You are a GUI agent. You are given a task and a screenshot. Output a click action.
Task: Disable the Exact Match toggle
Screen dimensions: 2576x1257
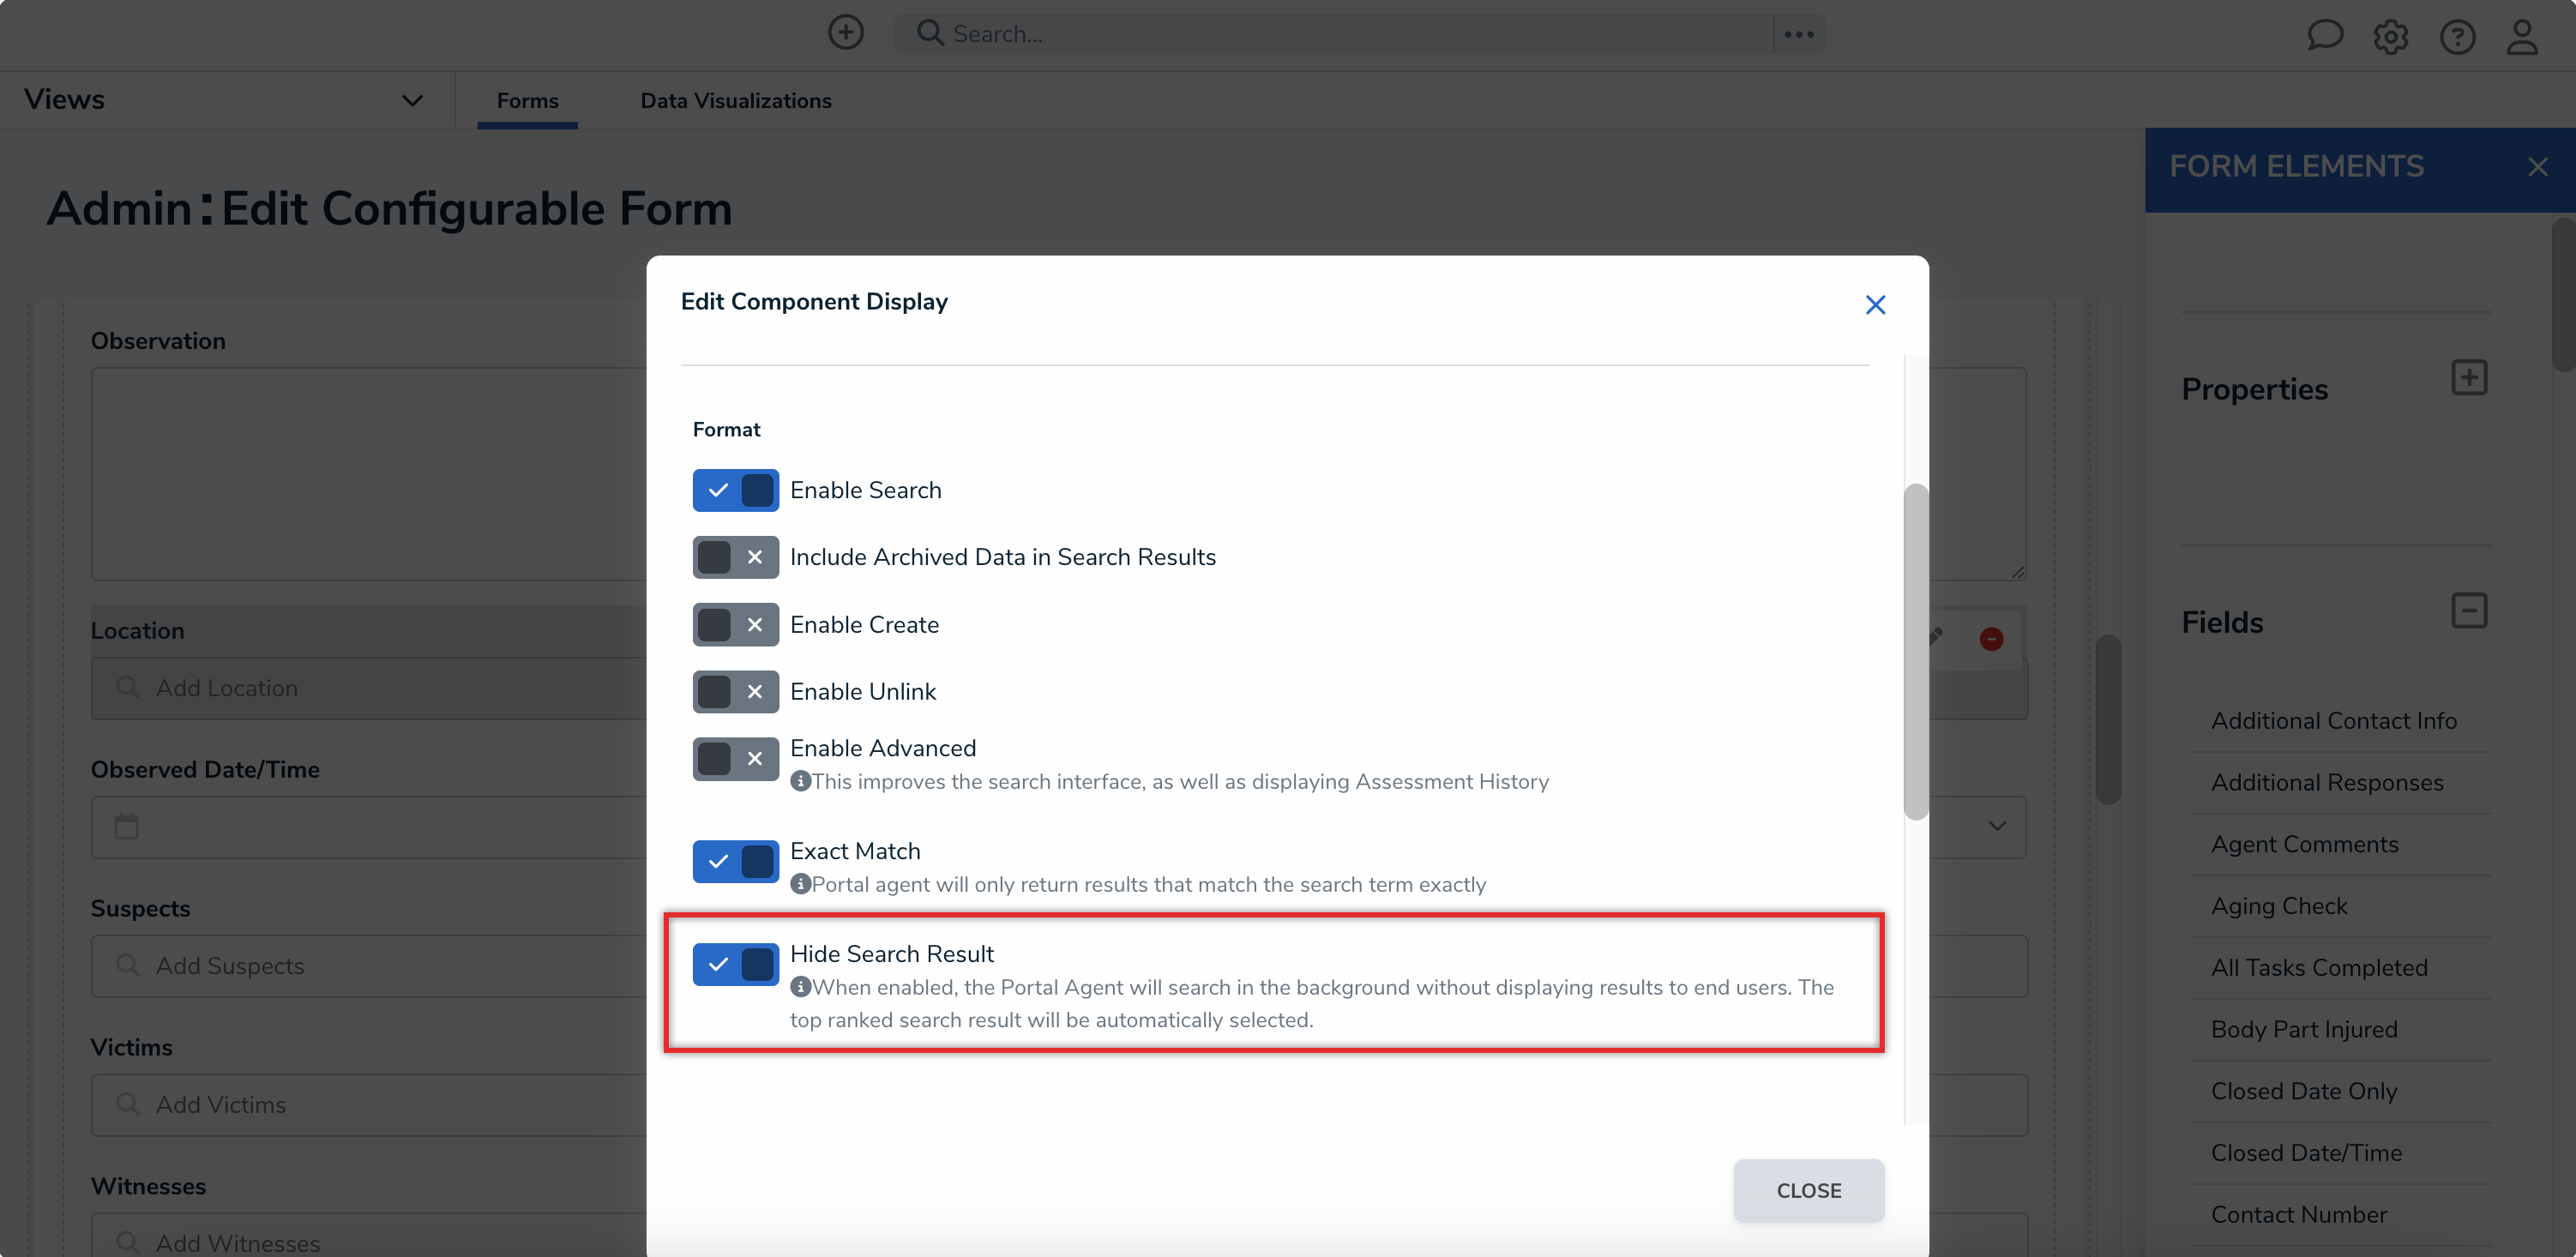click(735, 861)
